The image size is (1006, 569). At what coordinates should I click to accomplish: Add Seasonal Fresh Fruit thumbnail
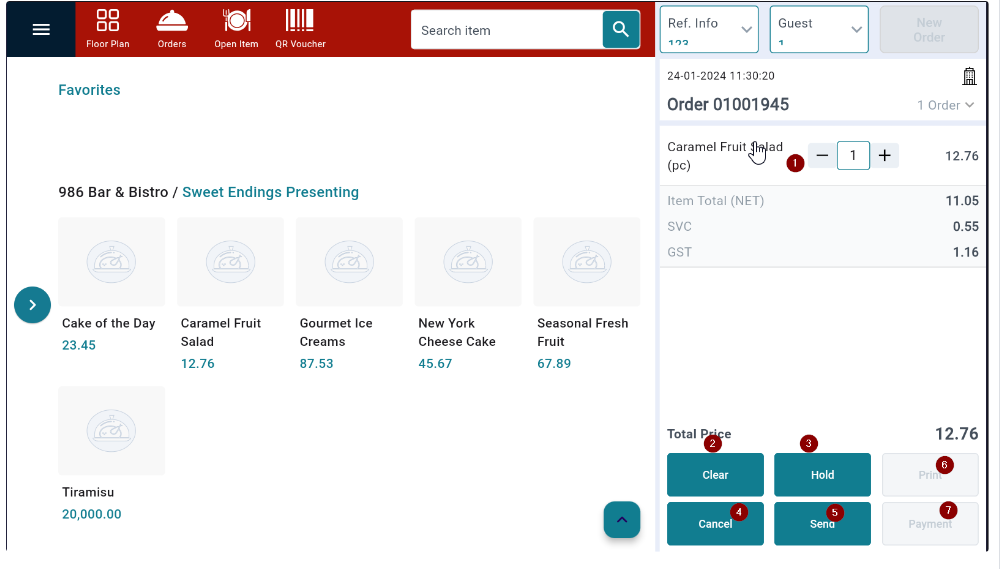pos(586,262)
